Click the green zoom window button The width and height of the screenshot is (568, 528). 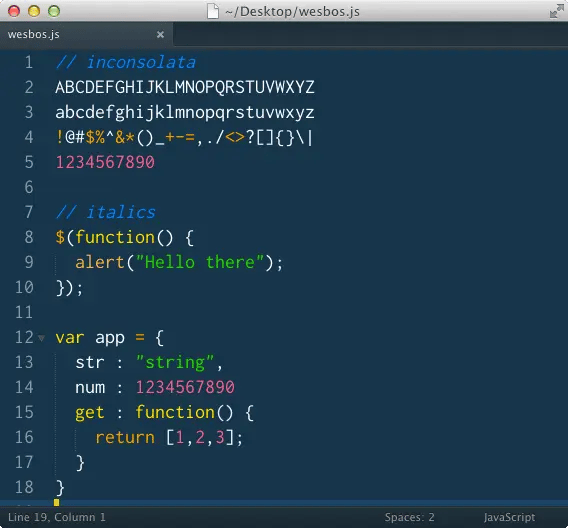pyautogui.click(x=54, y=11)
